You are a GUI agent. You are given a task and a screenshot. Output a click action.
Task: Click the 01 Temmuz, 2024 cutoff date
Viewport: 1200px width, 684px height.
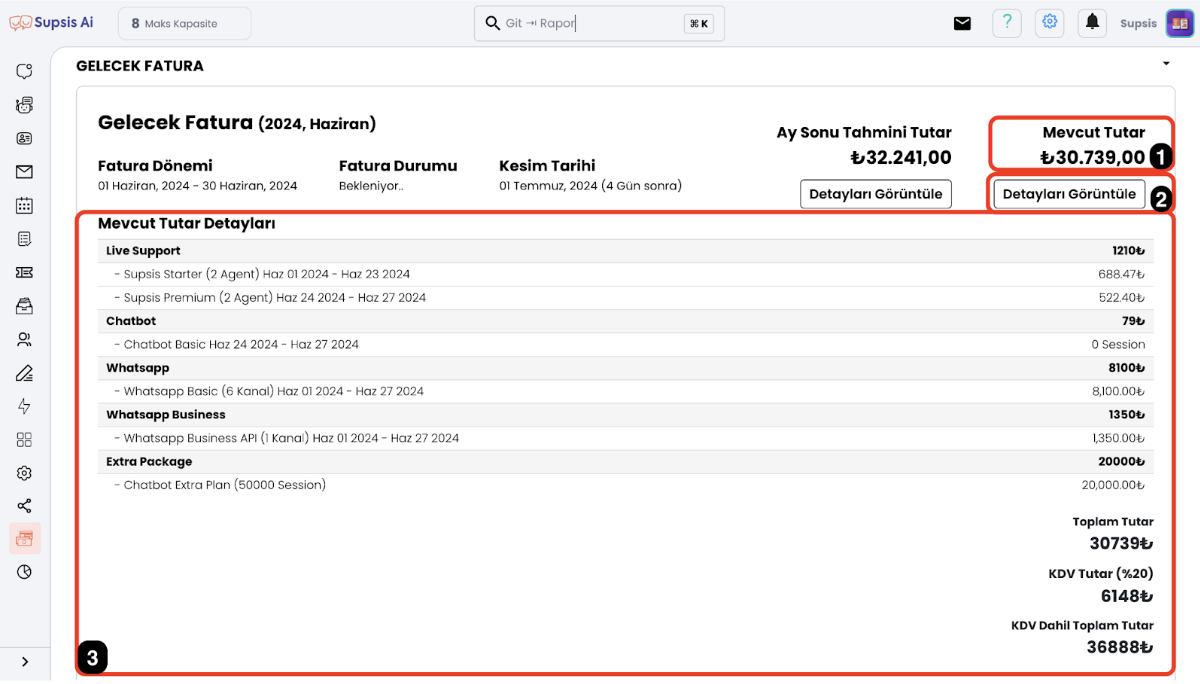click(590, 186)
